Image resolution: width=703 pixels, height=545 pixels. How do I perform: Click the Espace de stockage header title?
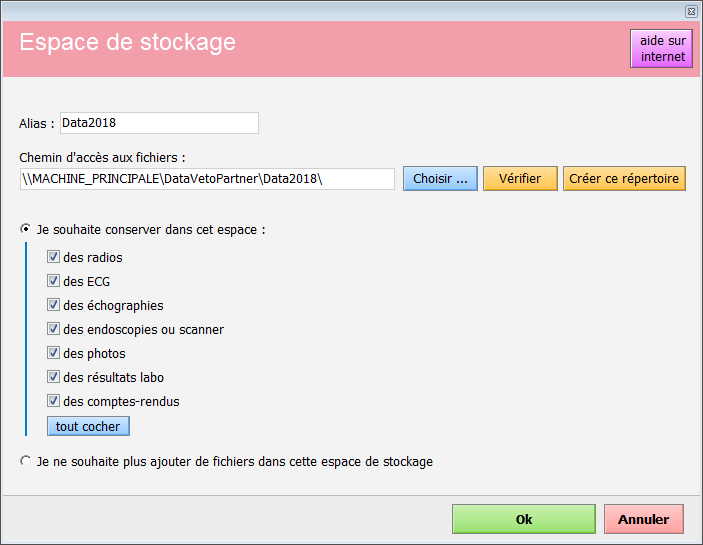click(x=127, y=43)
